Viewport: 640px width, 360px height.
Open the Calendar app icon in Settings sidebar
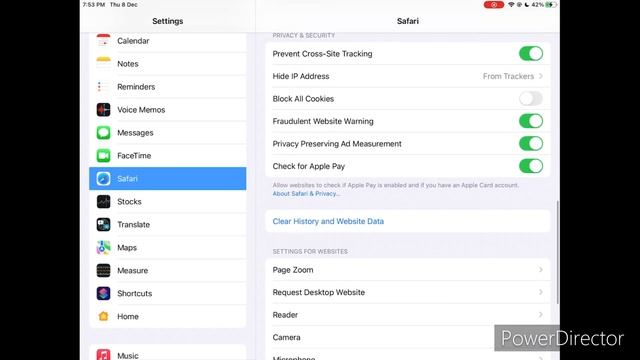103,40
